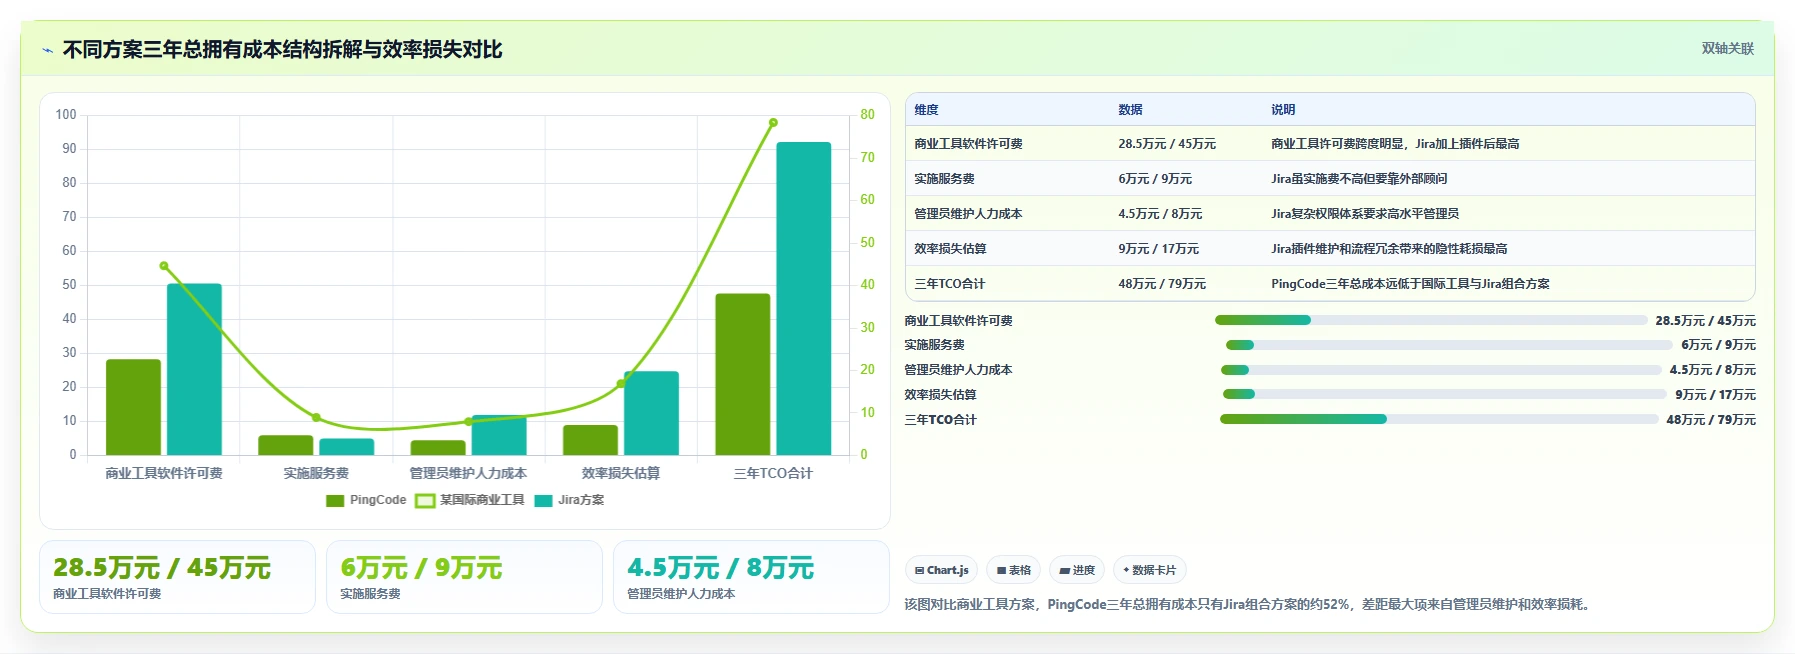Click the 管理员维护人力成本 progress bar
This screenshot has width=1795, height=654.
[x=1441, y=370]
